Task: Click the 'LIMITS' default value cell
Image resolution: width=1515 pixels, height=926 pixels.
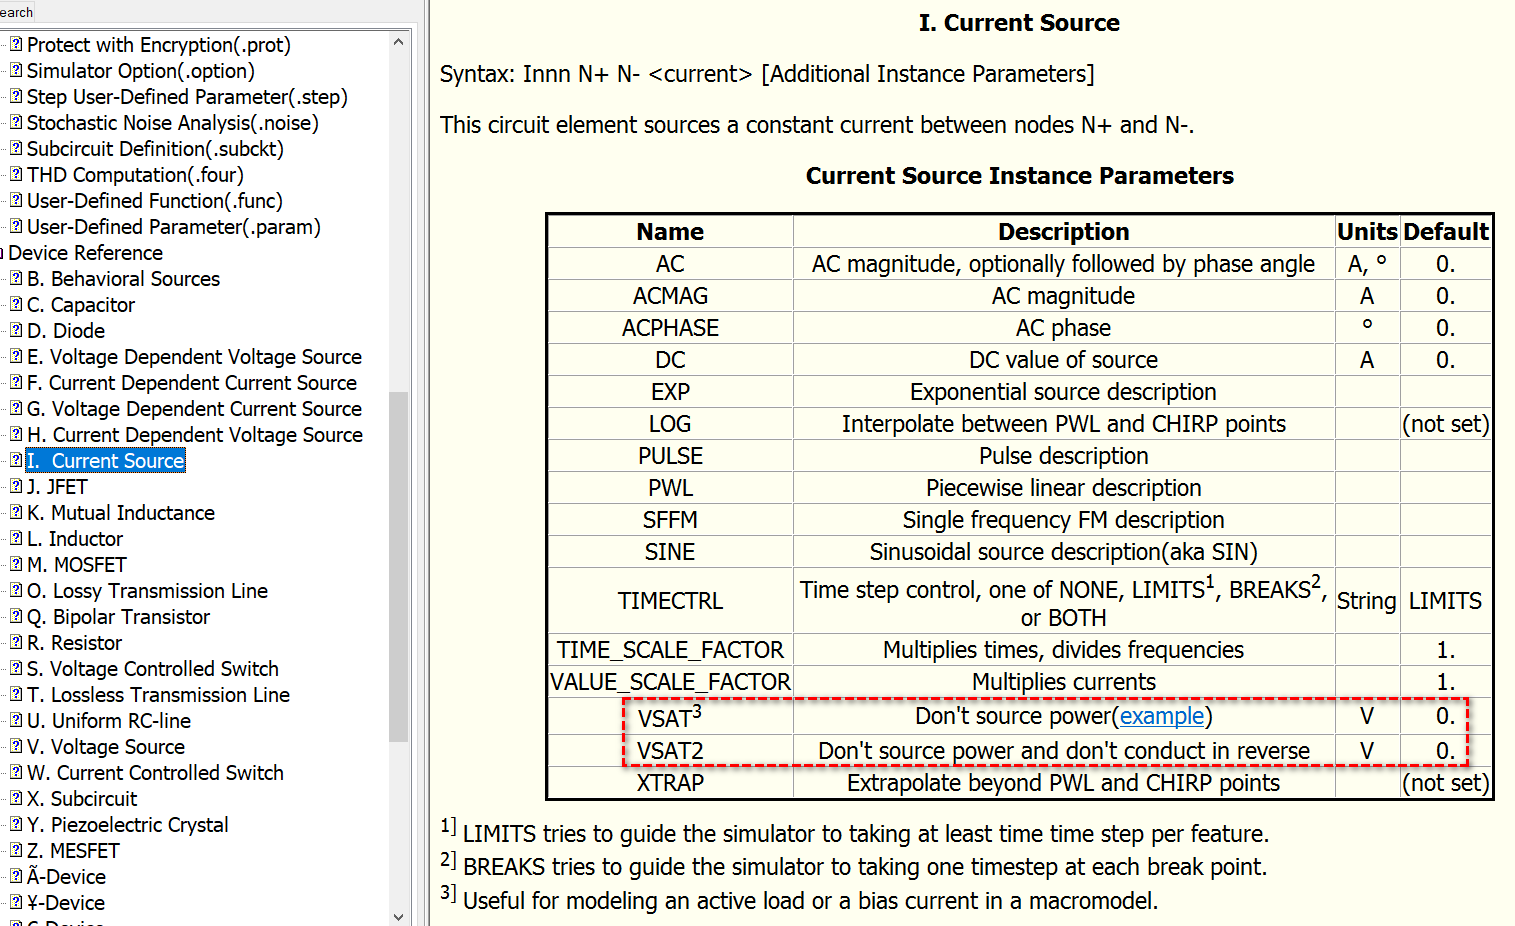Action: coord(1446,601)
